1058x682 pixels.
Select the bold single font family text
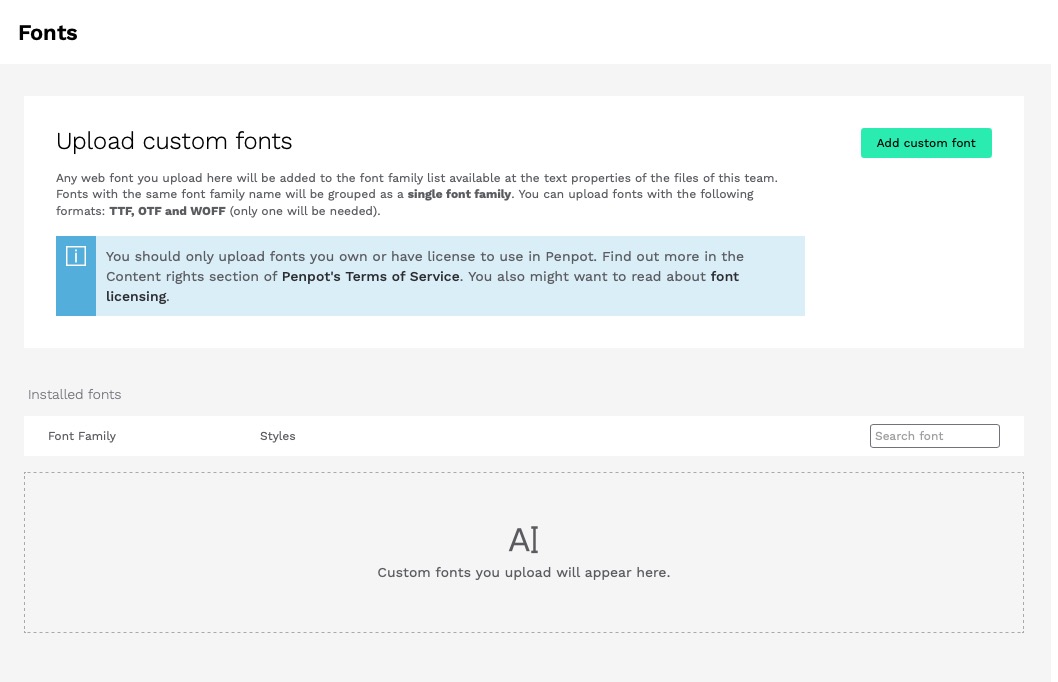(459, 194)
